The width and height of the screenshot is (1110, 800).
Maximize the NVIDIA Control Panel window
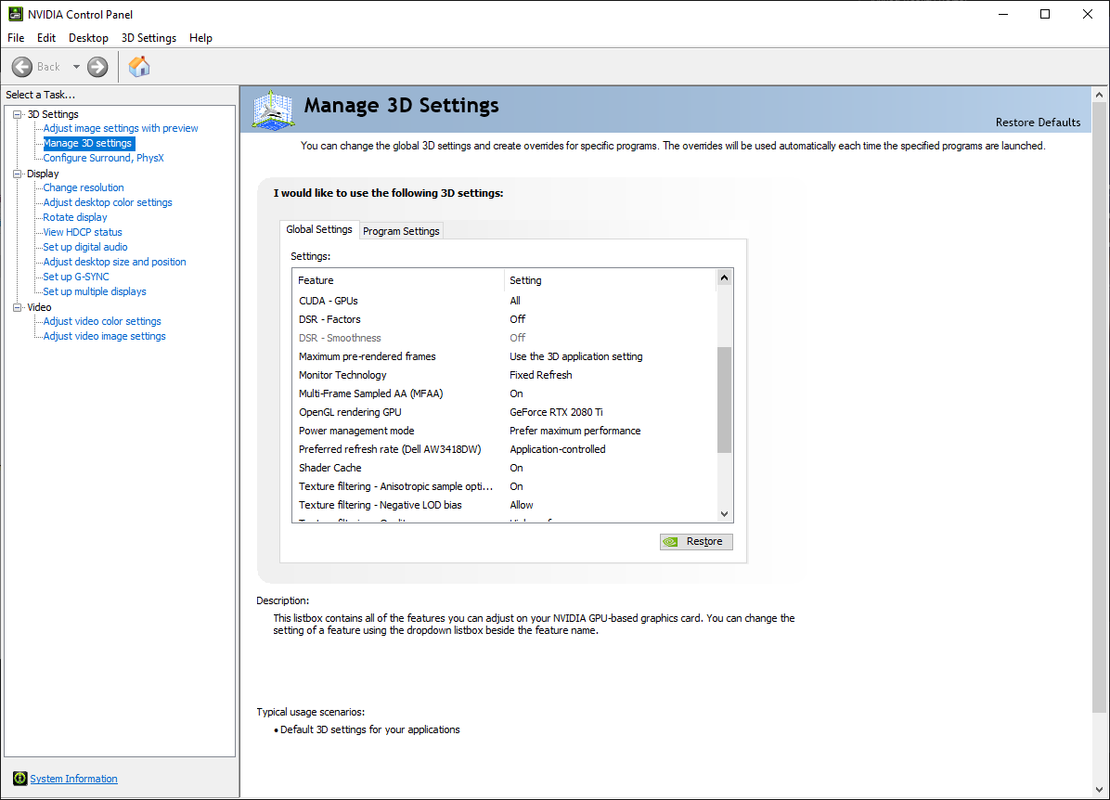(1045, 14)
